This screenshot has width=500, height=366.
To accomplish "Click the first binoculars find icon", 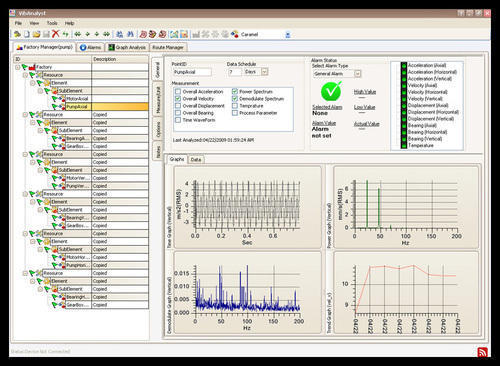I will click(x=119, y=34).
